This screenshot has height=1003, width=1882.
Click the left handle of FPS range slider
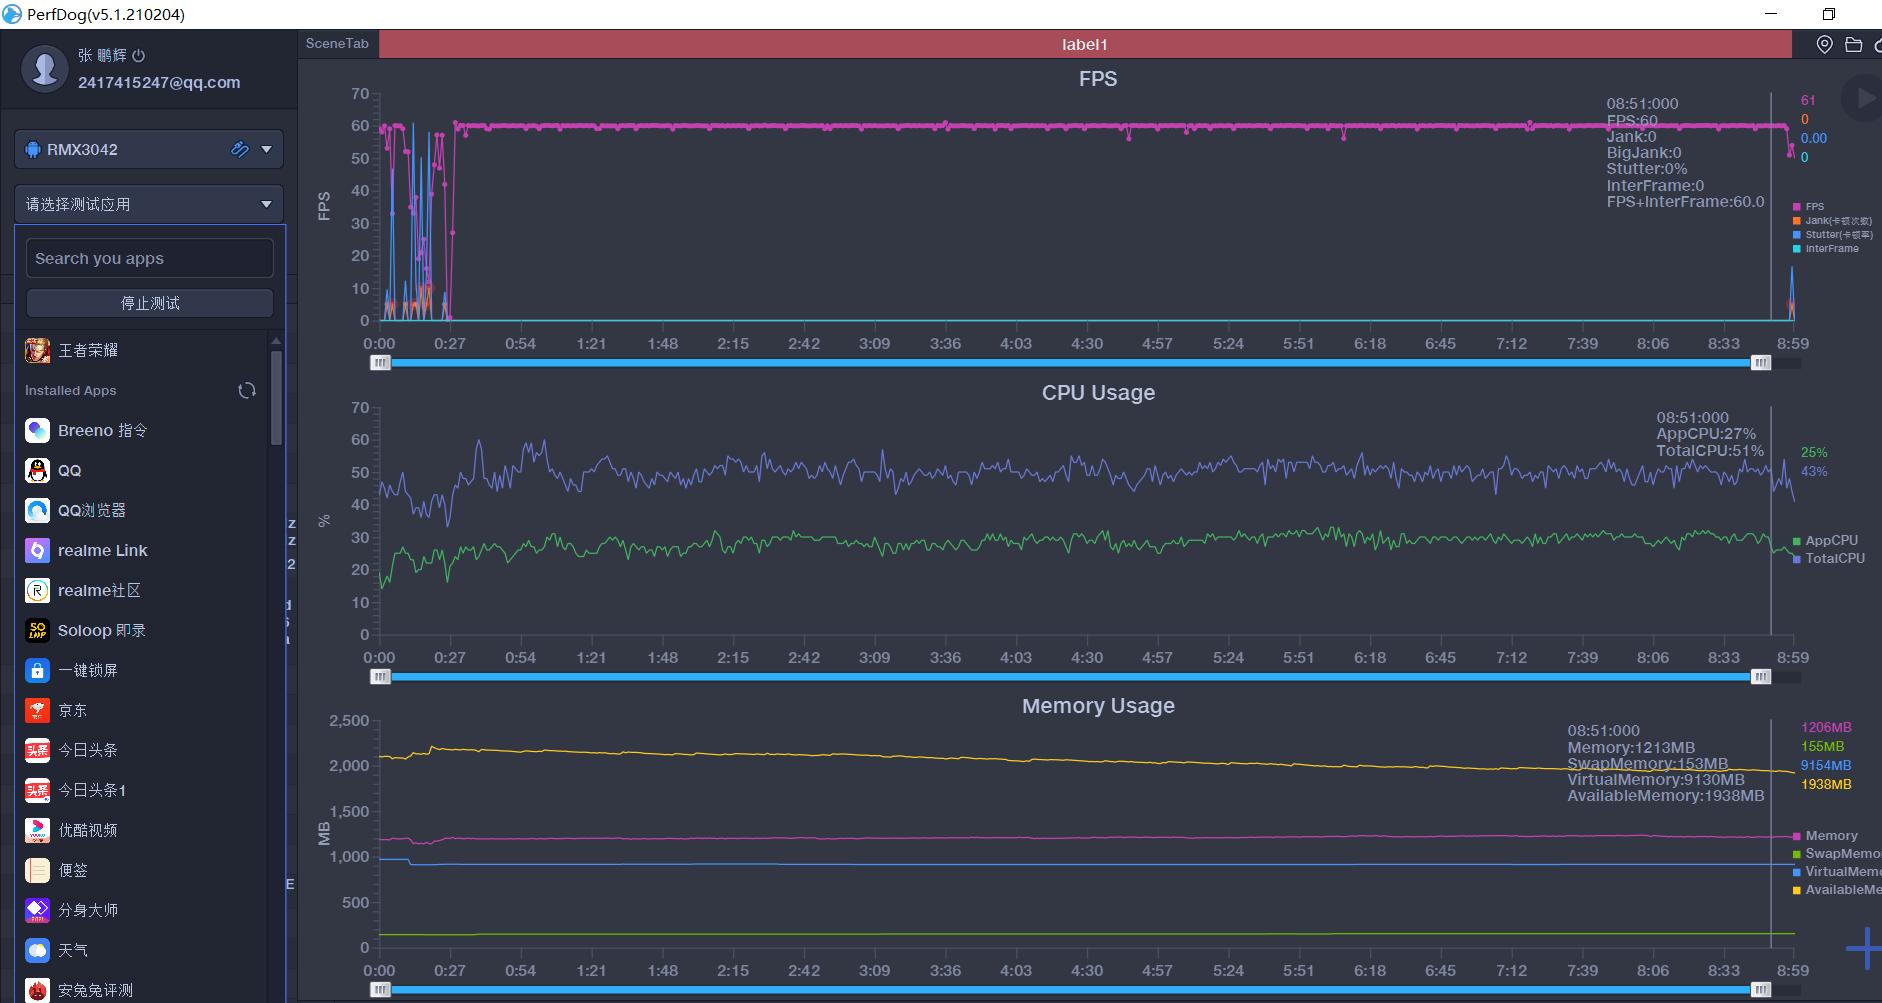click(380, 363)
